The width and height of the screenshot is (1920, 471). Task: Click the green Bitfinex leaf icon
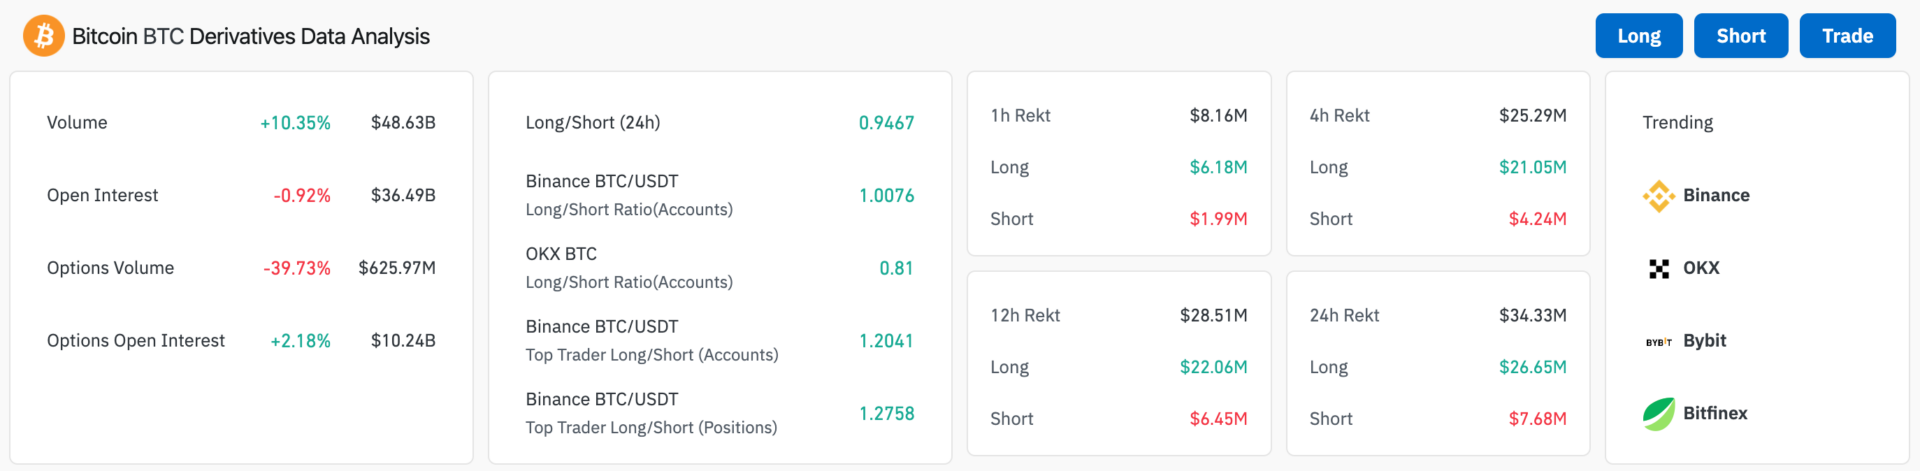coord(1659,414)
